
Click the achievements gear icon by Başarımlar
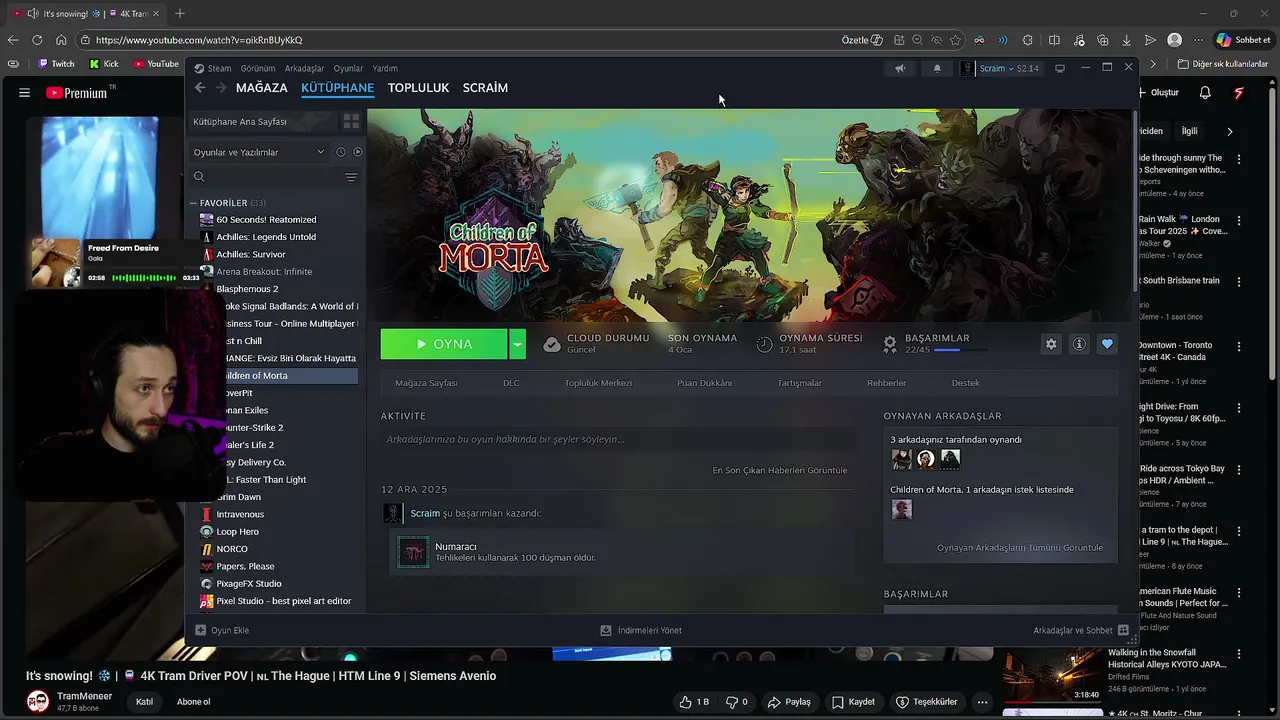pos(889,344)
